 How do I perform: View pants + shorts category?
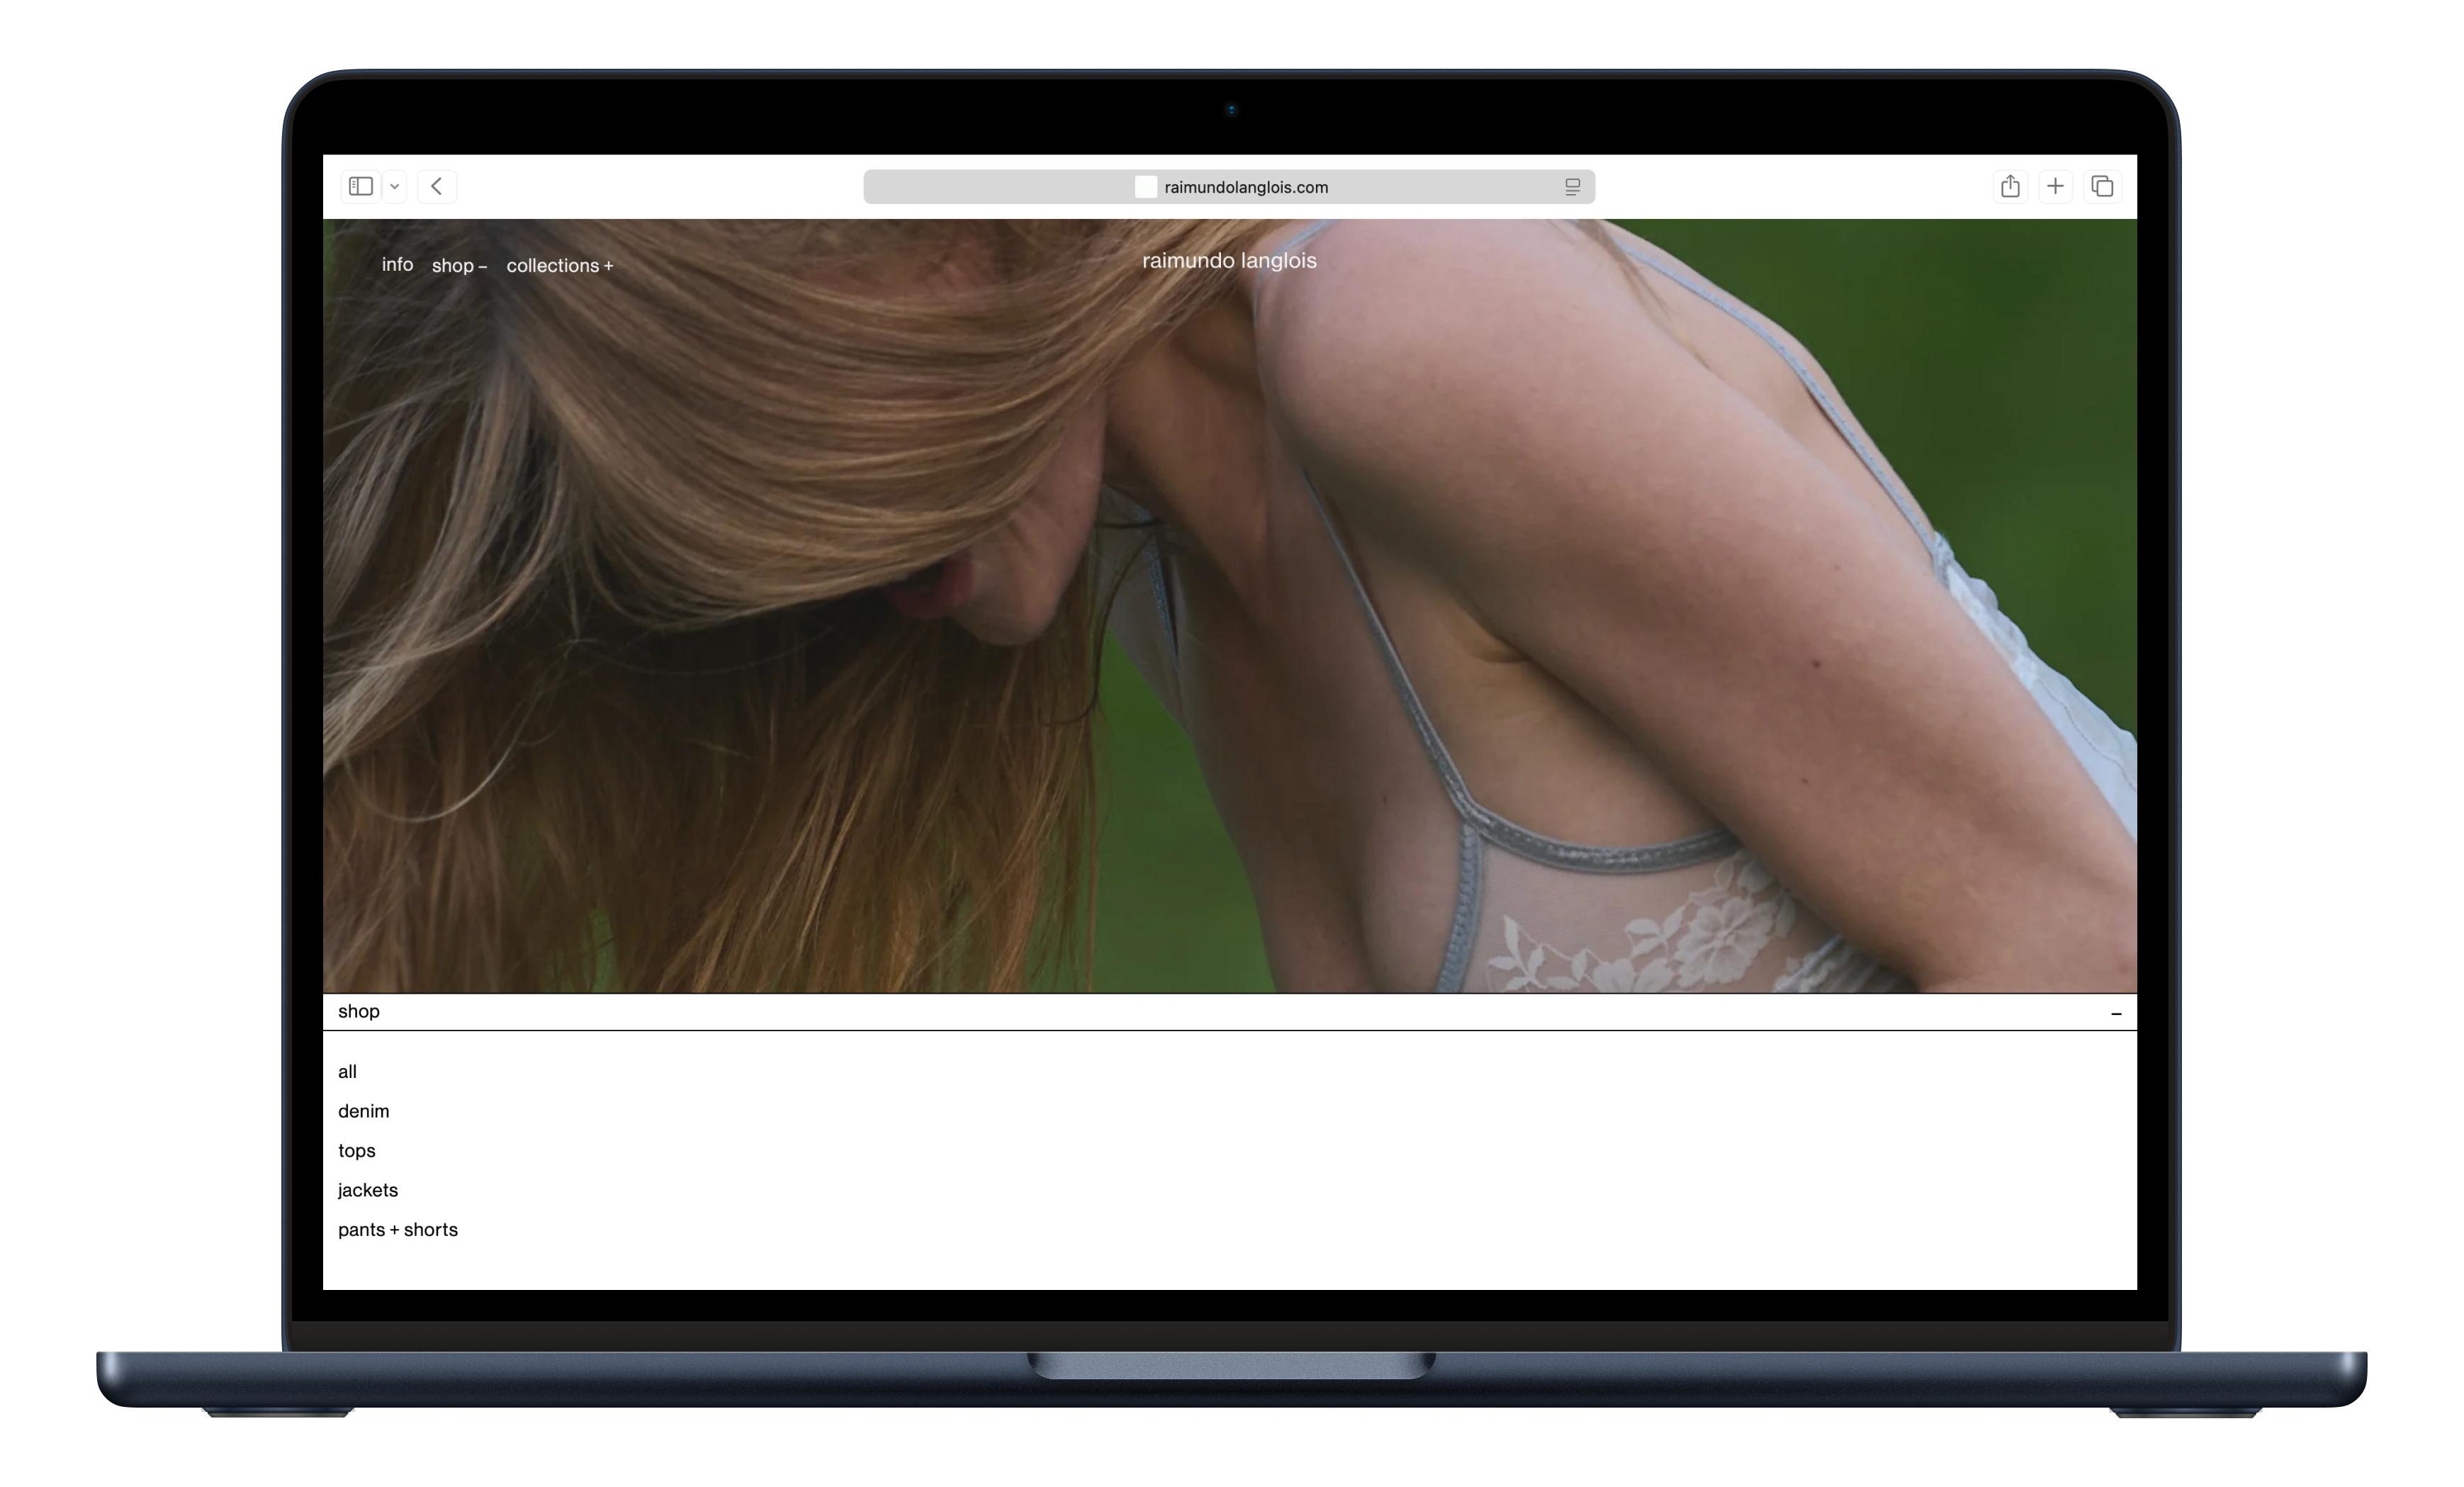point(397,1230)
